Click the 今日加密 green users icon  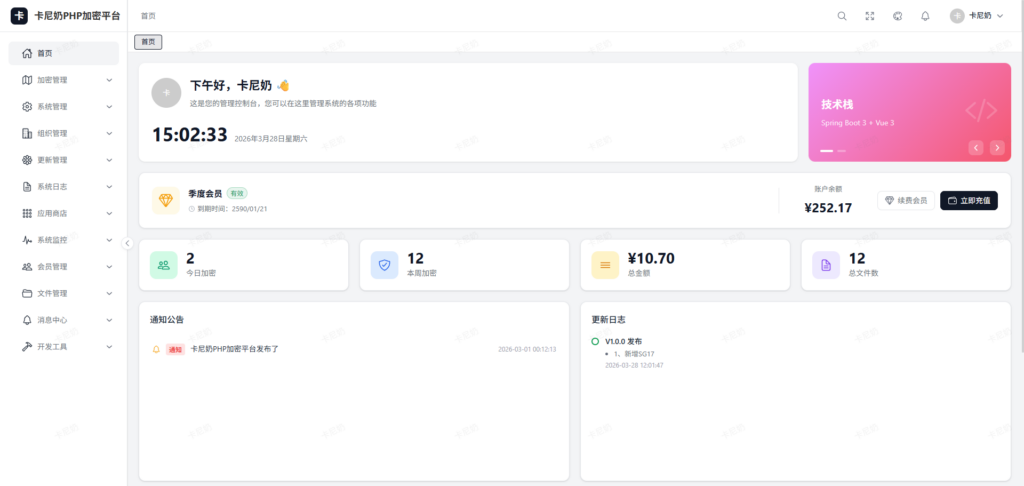pos(164,264)
